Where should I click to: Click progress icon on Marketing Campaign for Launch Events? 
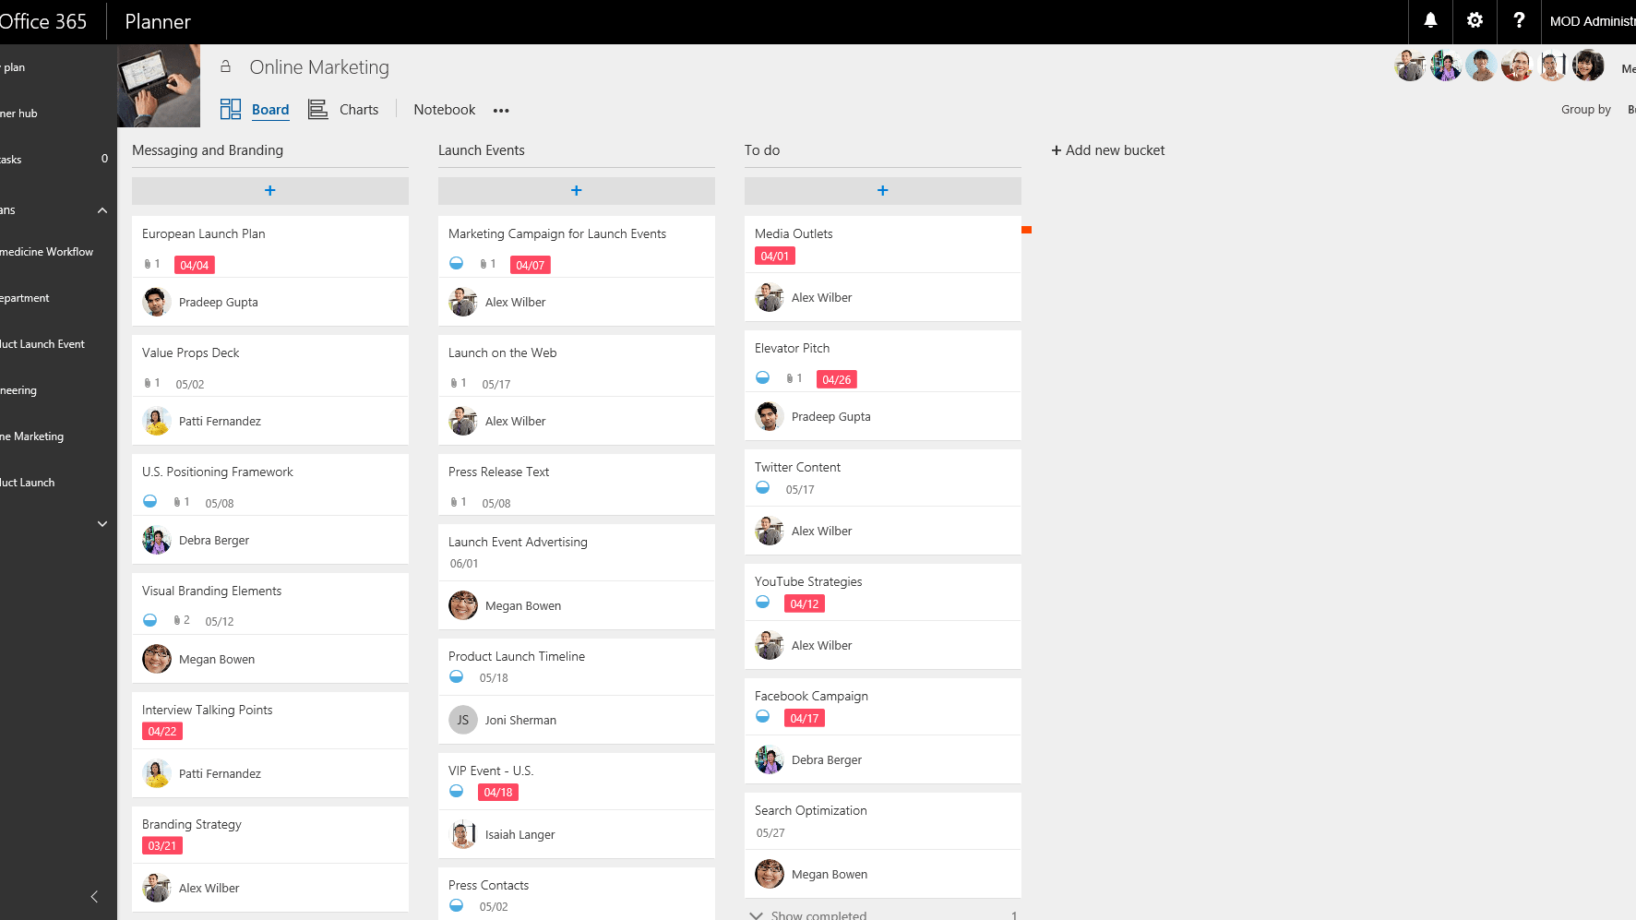pos(456,264)
